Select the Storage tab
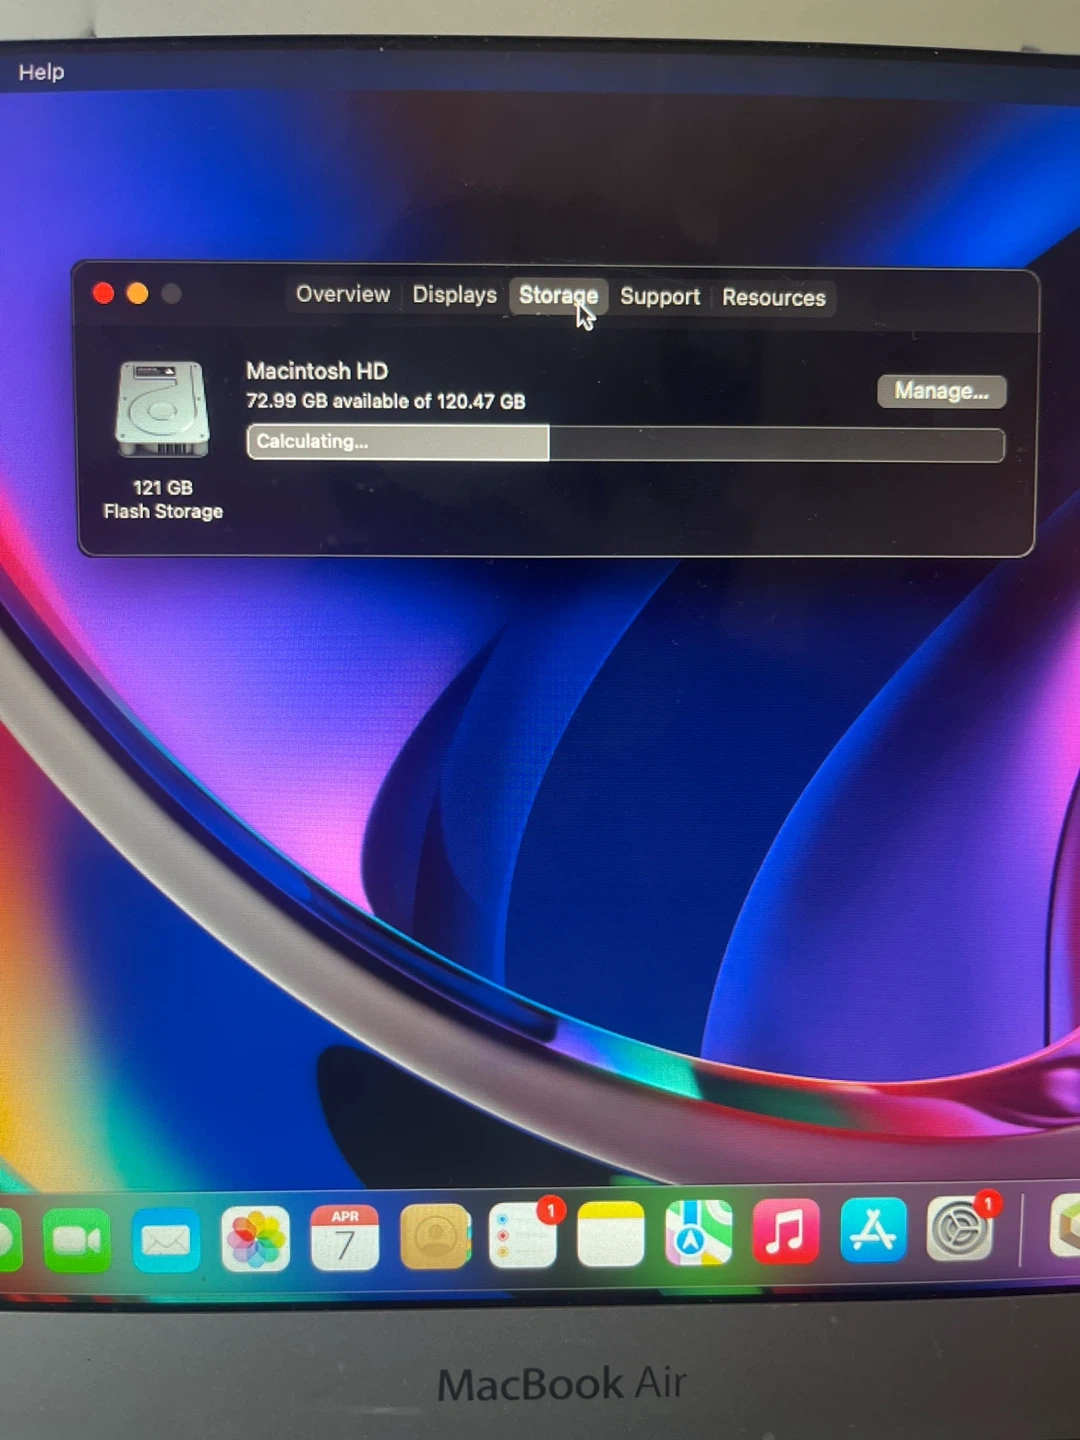 coord(558,295)
